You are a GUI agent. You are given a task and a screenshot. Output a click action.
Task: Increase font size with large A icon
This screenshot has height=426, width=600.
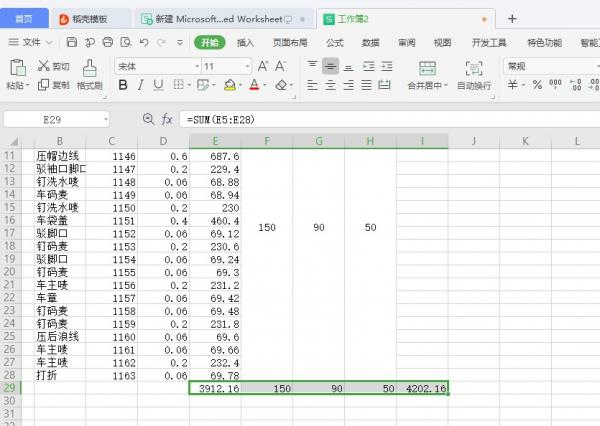point(262,66)
